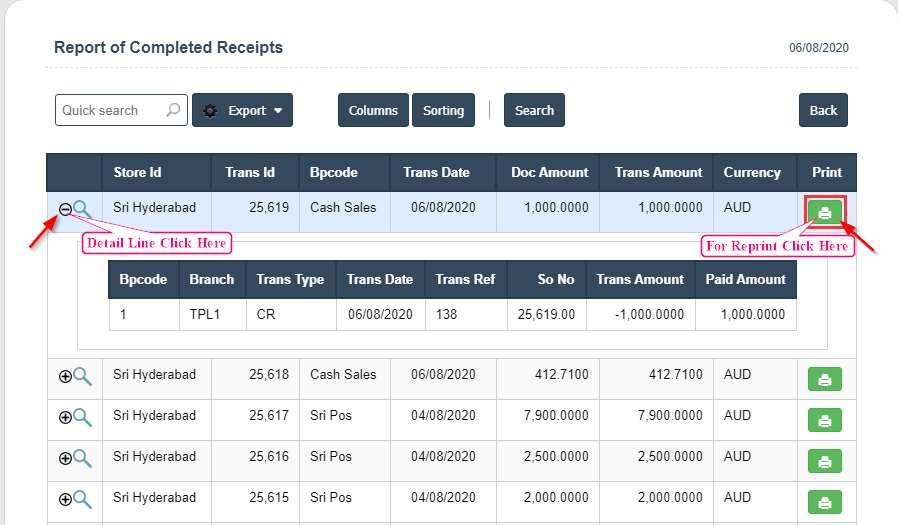Go back using the Back button

click(x=823, y=111)
